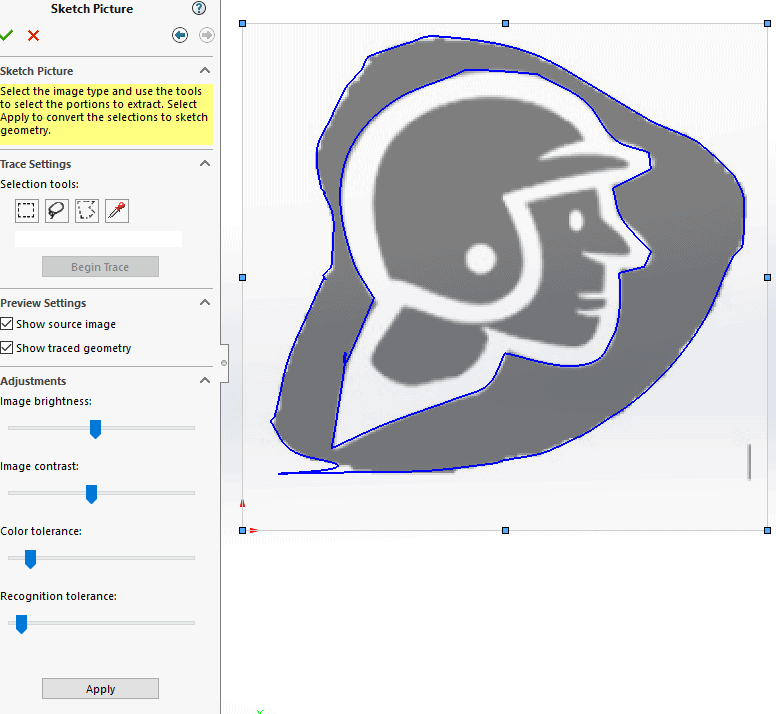The image size is (776, 714).
Task: Click the left-middle image resize handle
Action: (x=242, y=278)
